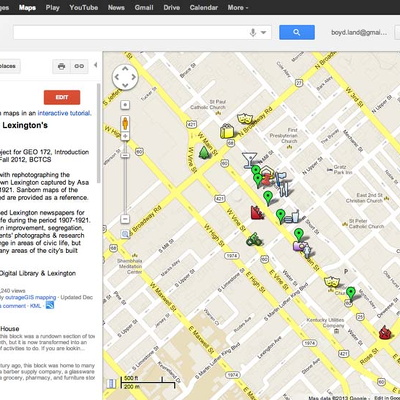Collapse the side panel arrow
The height and width of the screenshot is (400, 400).
(x=95, y=65)
